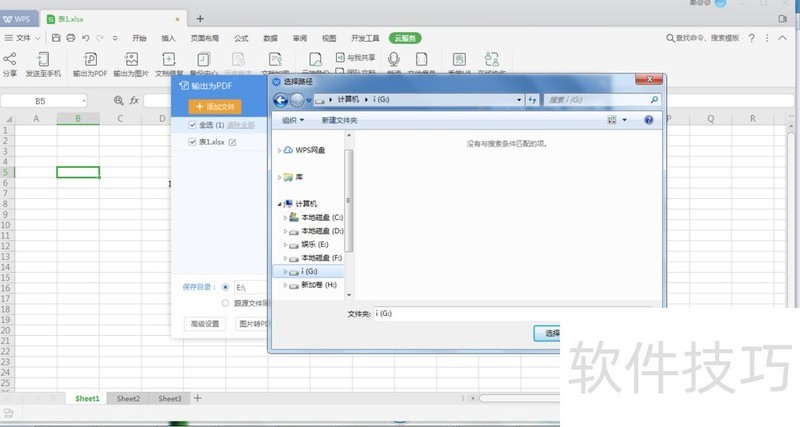This screenshot has width=800, height=427.
Task: Click the three-dot more options icon
Action: (767, 38)
